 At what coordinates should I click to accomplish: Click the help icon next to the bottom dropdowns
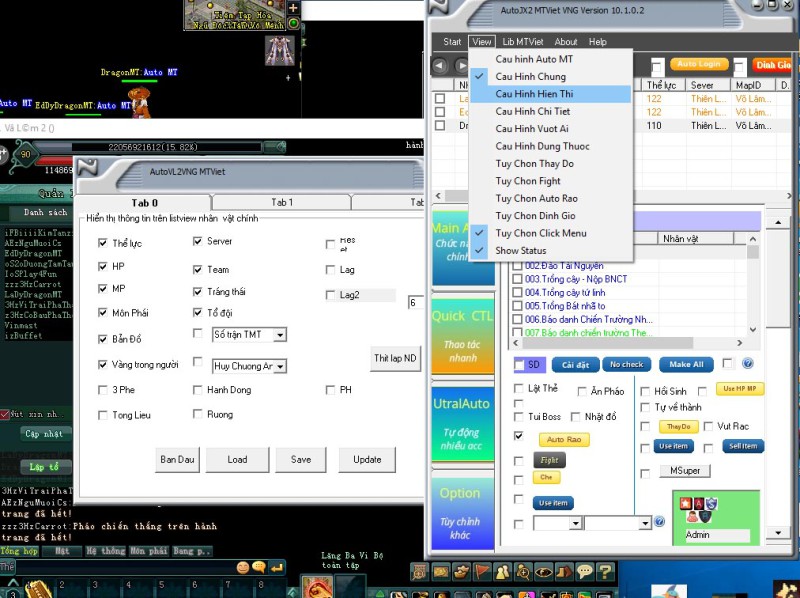click(x=659, y=522)
